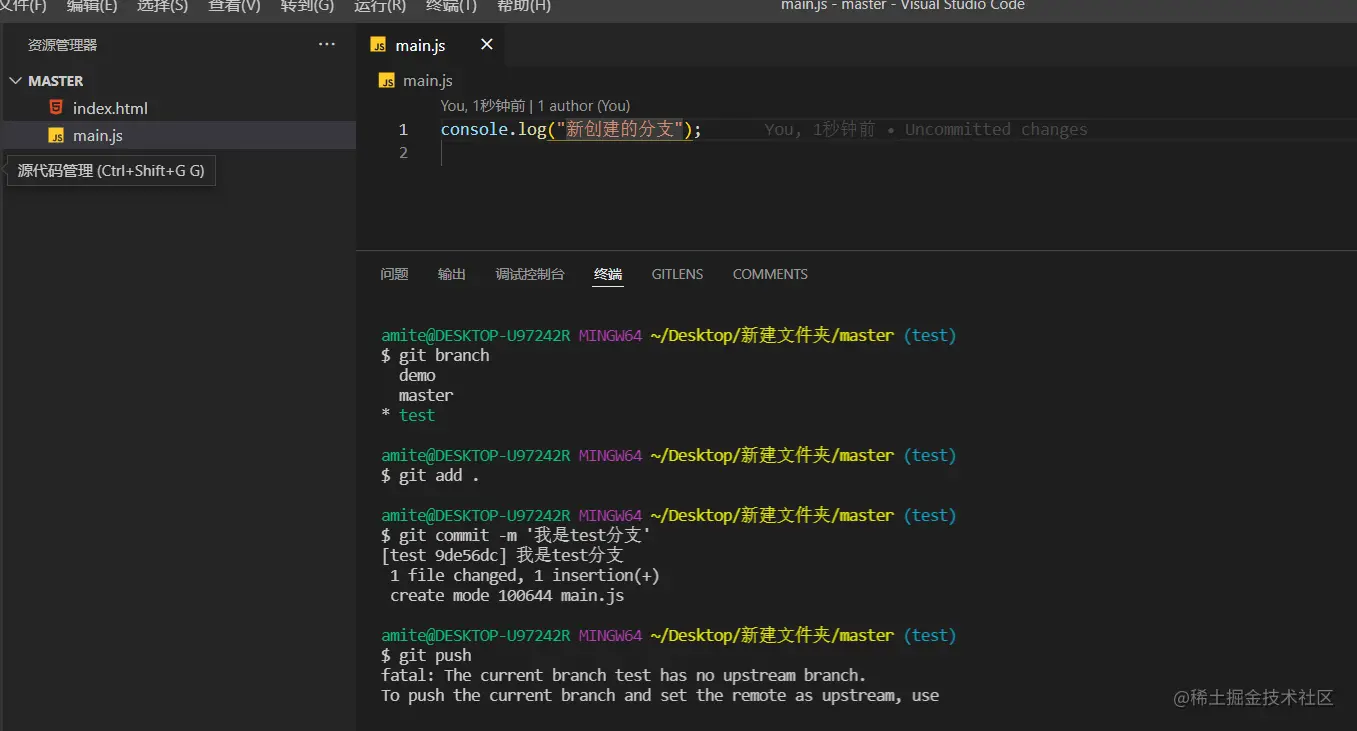
Task: Open the 问题 panel tab
Action: [394, 274]
